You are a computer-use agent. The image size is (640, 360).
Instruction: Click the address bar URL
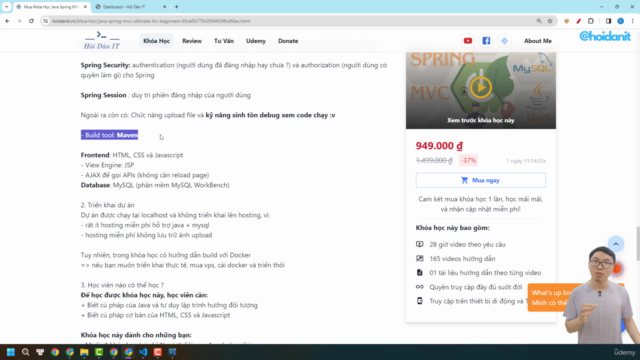coord(151,21)
